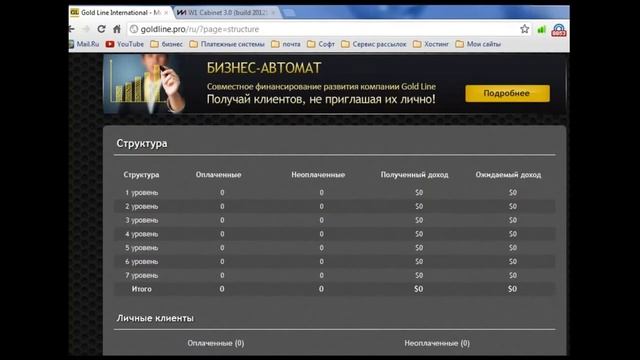Viewport: 640px width, 360px height.
Task: Click Итого row Полученный доход $0 value
Action: [x=419, y=289]
